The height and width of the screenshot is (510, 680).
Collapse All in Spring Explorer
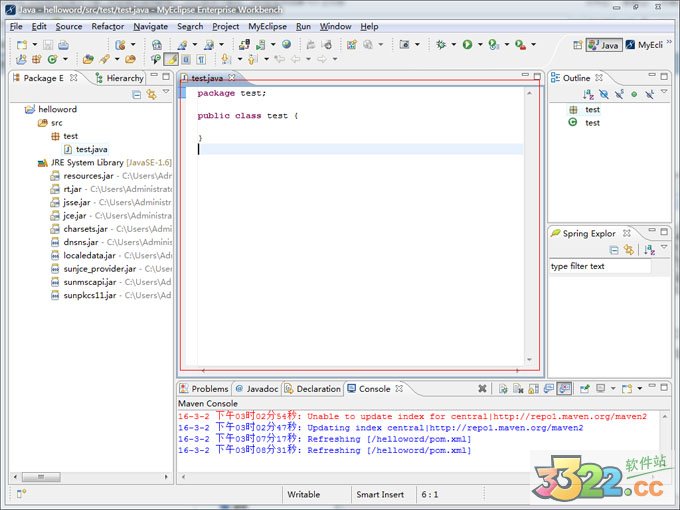pyautogui.click(x=614, y=250)
